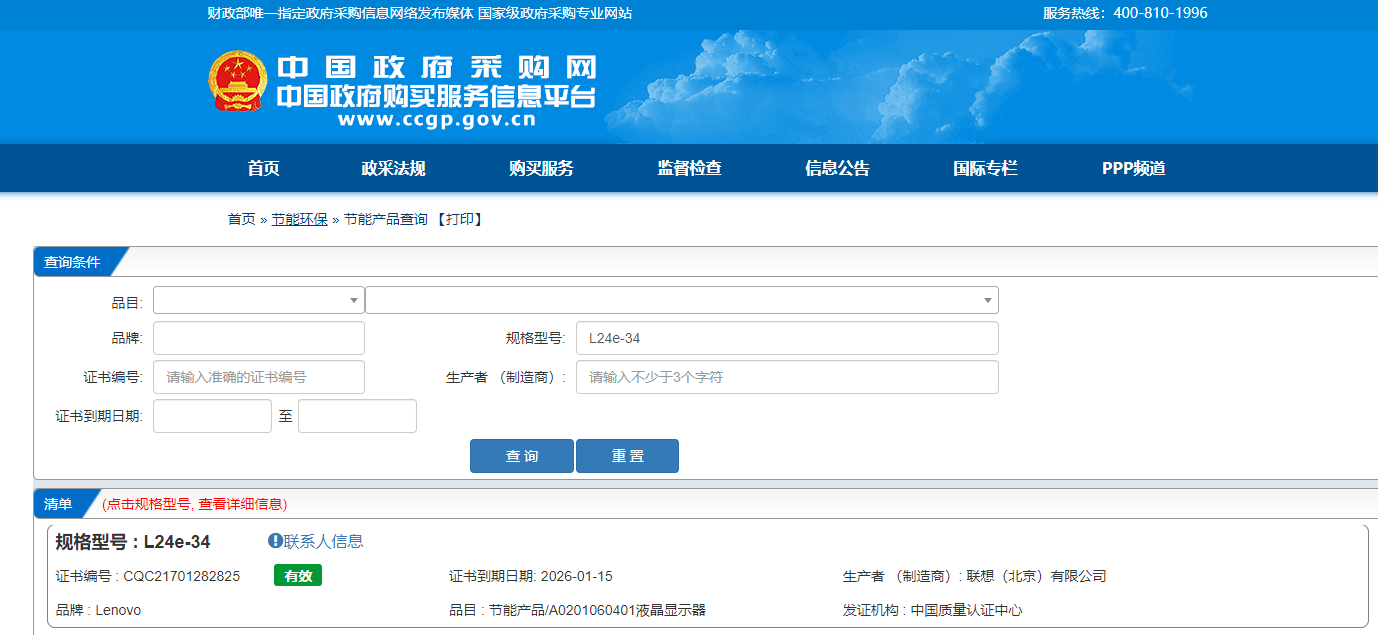Viewport: 1378px width, 635px height.
Task: Click the 中国政府购买服务信息平台 subtitle
Action: [x=437, y=96]
